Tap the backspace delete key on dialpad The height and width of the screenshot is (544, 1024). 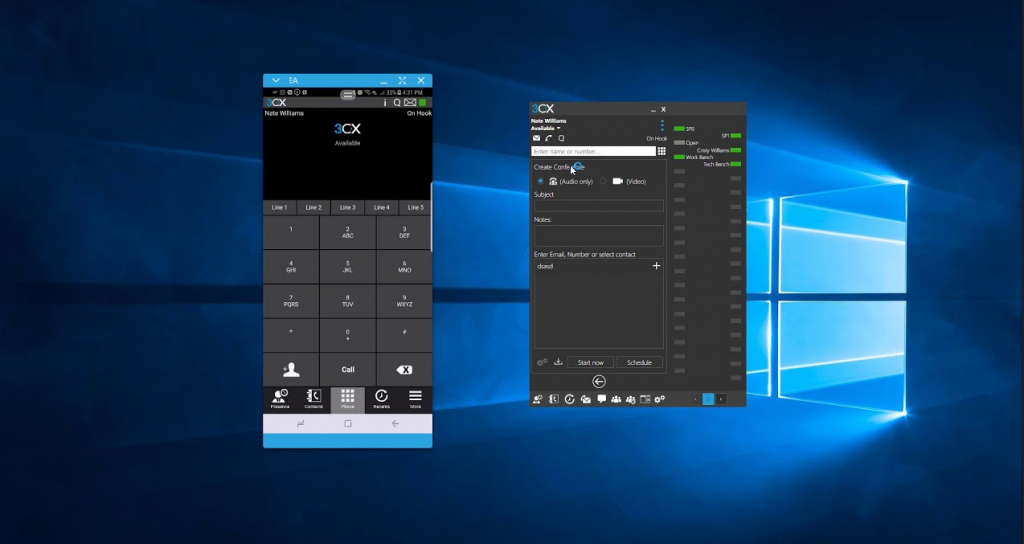[404, 370]
